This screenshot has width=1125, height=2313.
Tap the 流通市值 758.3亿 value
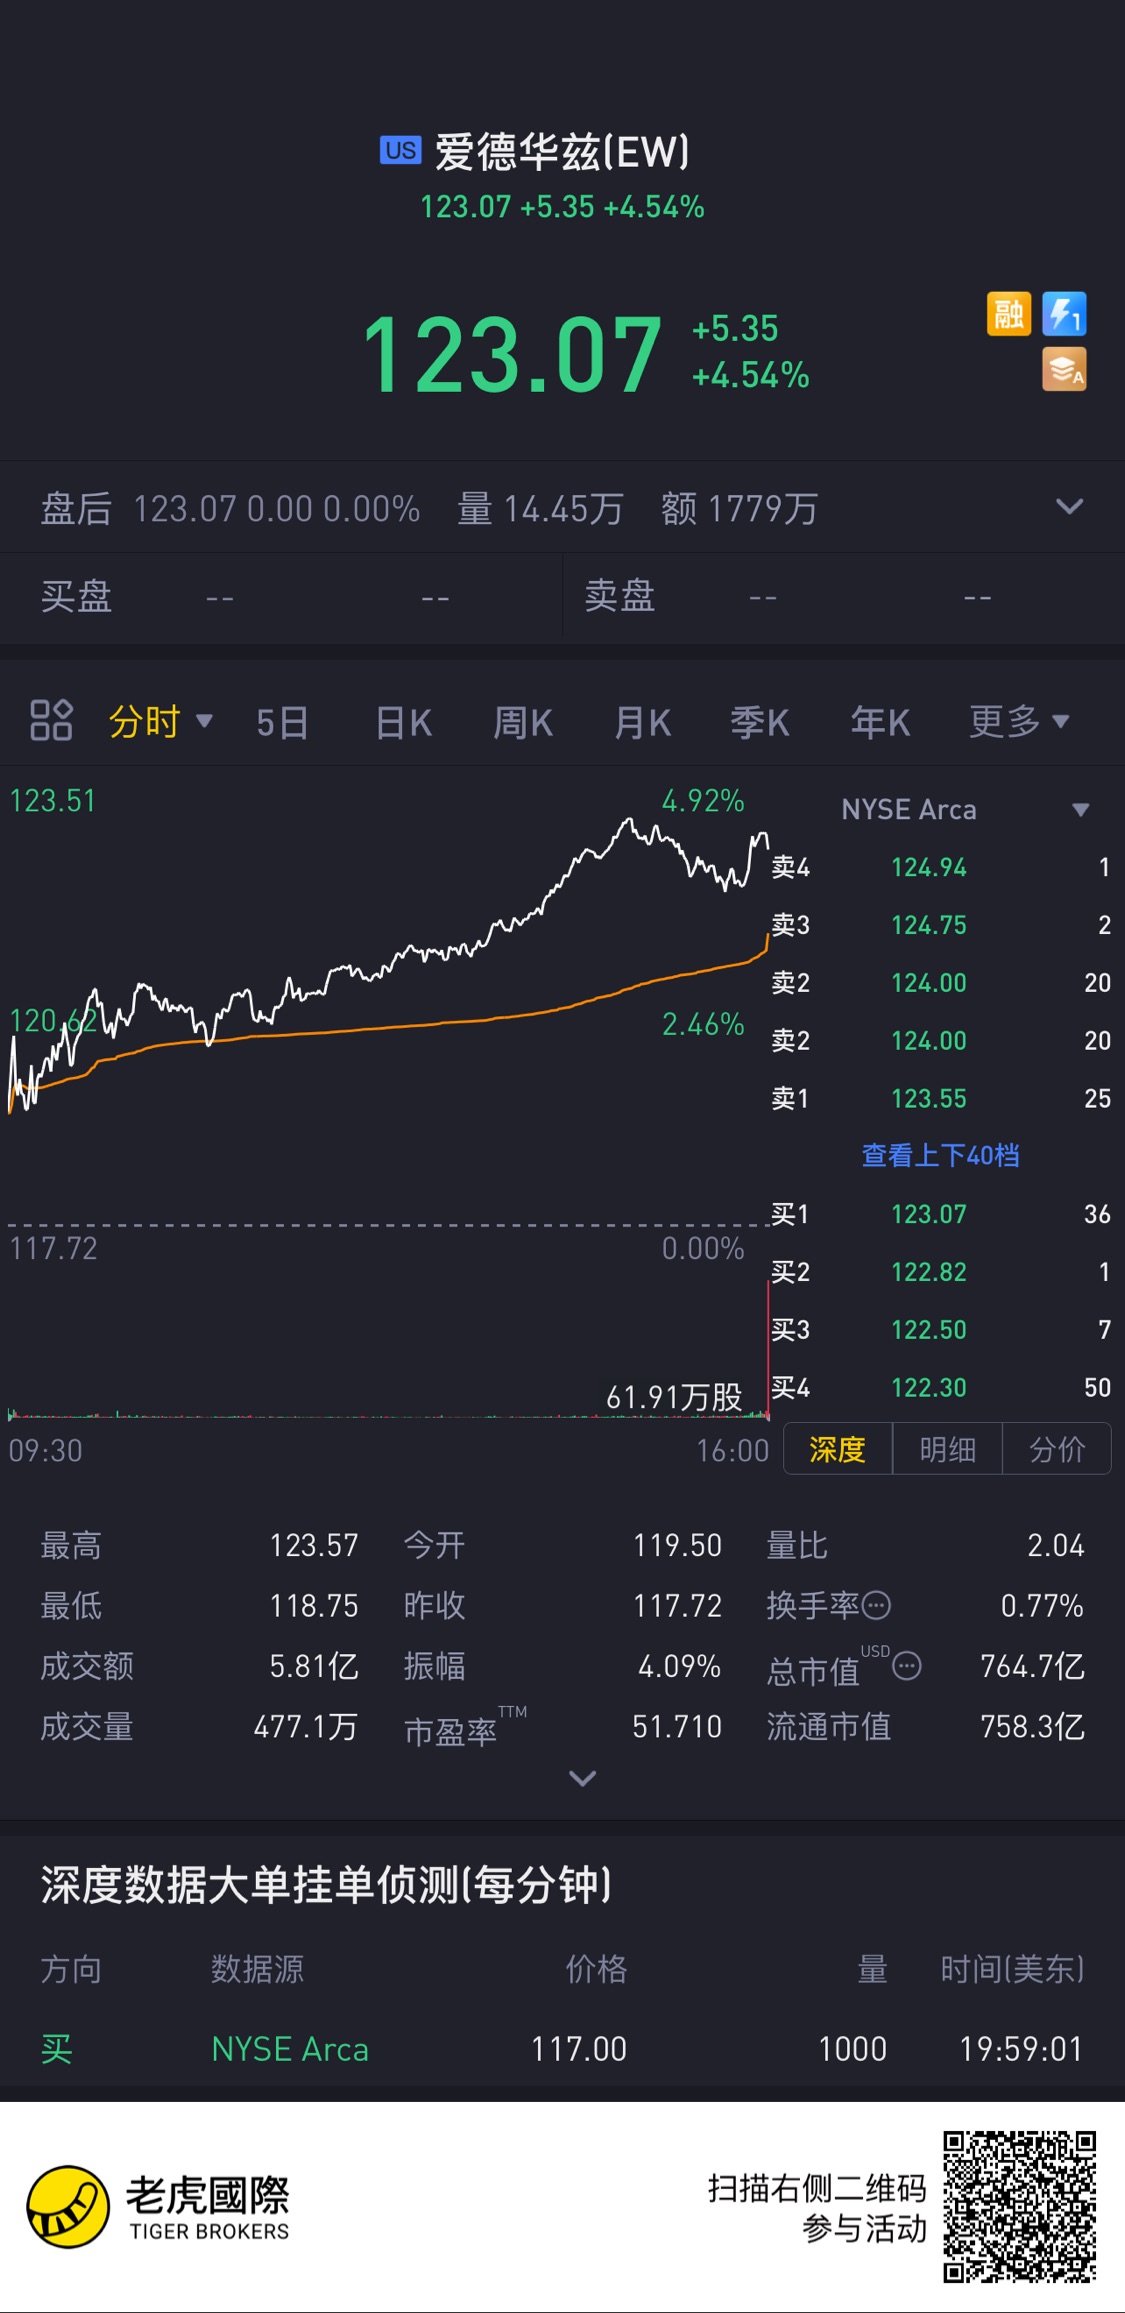[x=1033, y=1727]
